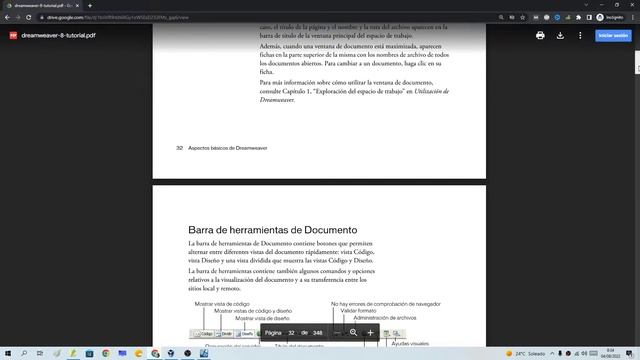Click the heading Barra de herramientas de Documento

tap(273, 230)
